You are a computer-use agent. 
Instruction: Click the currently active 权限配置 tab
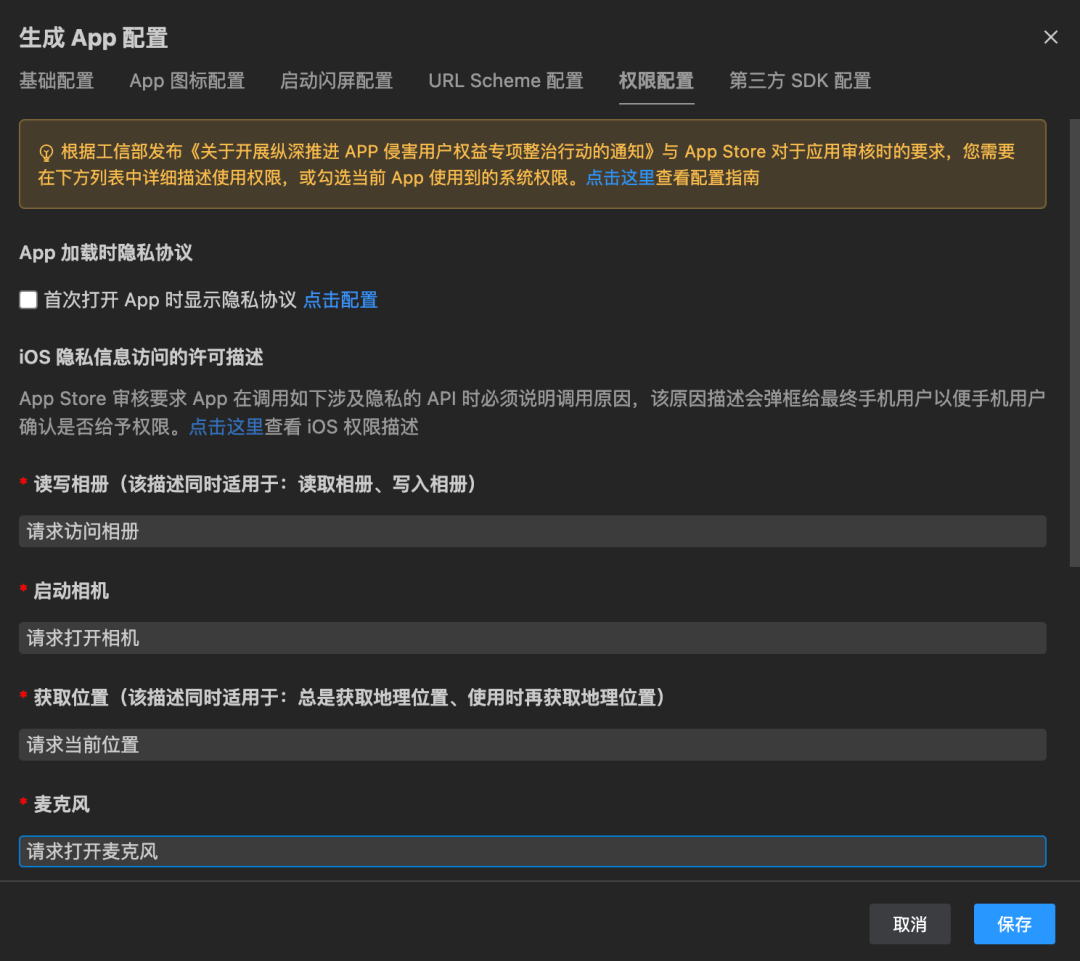point(656,81)
